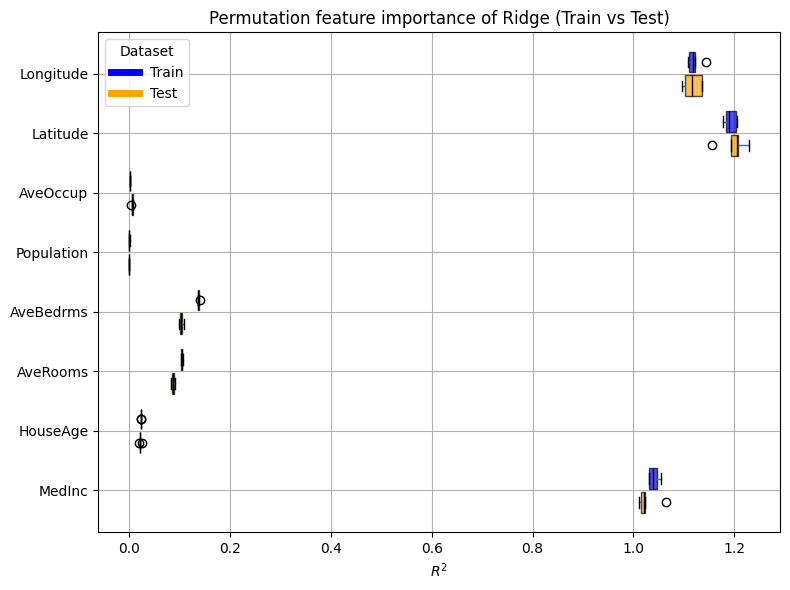The width and height of the screenshot is (790, 590).
Task: Click the orange Test legend color swatch
Action: tap(126, 93)
